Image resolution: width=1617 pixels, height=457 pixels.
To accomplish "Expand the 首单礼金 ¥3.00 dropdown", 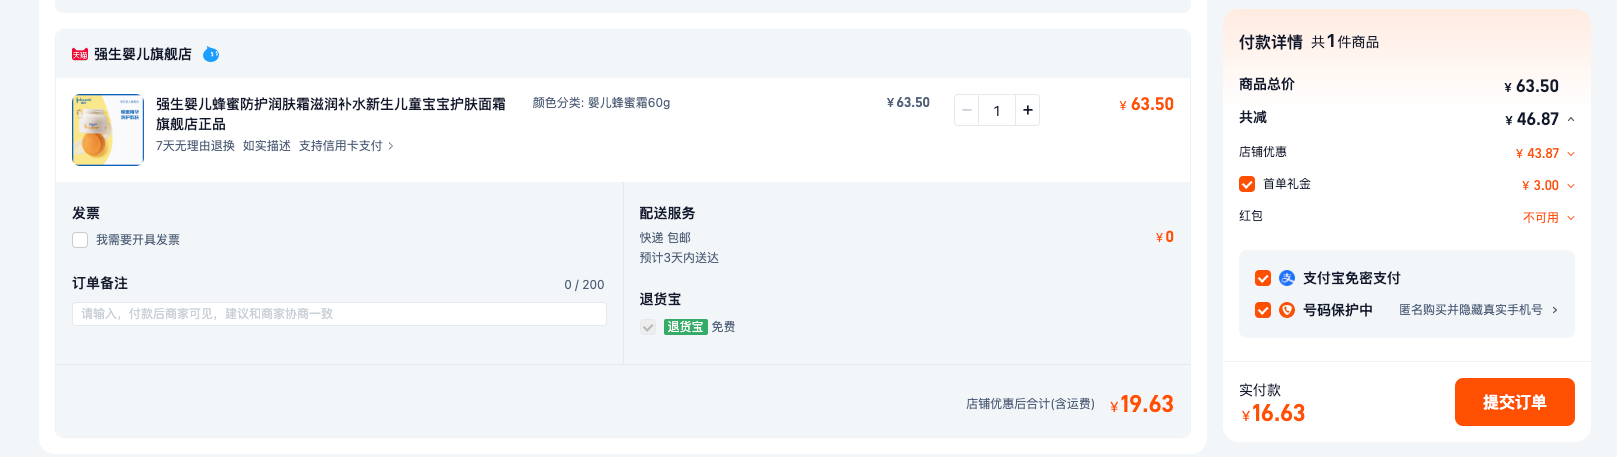I will (1571, 185).
